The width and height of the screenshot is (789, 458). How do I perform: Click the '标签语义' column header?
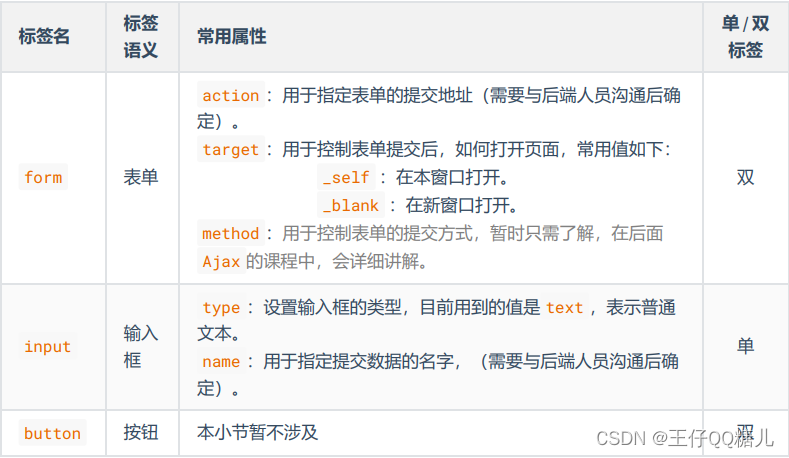coord(141,36)
